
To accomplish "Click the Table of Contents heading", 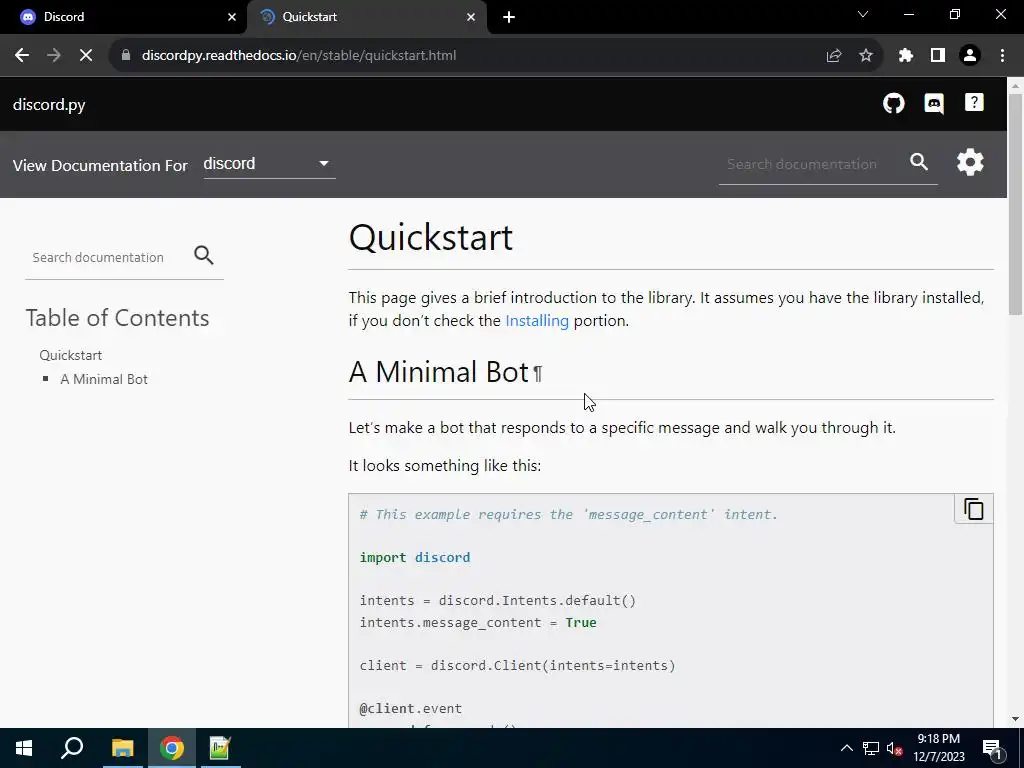I will pos(118,318).
